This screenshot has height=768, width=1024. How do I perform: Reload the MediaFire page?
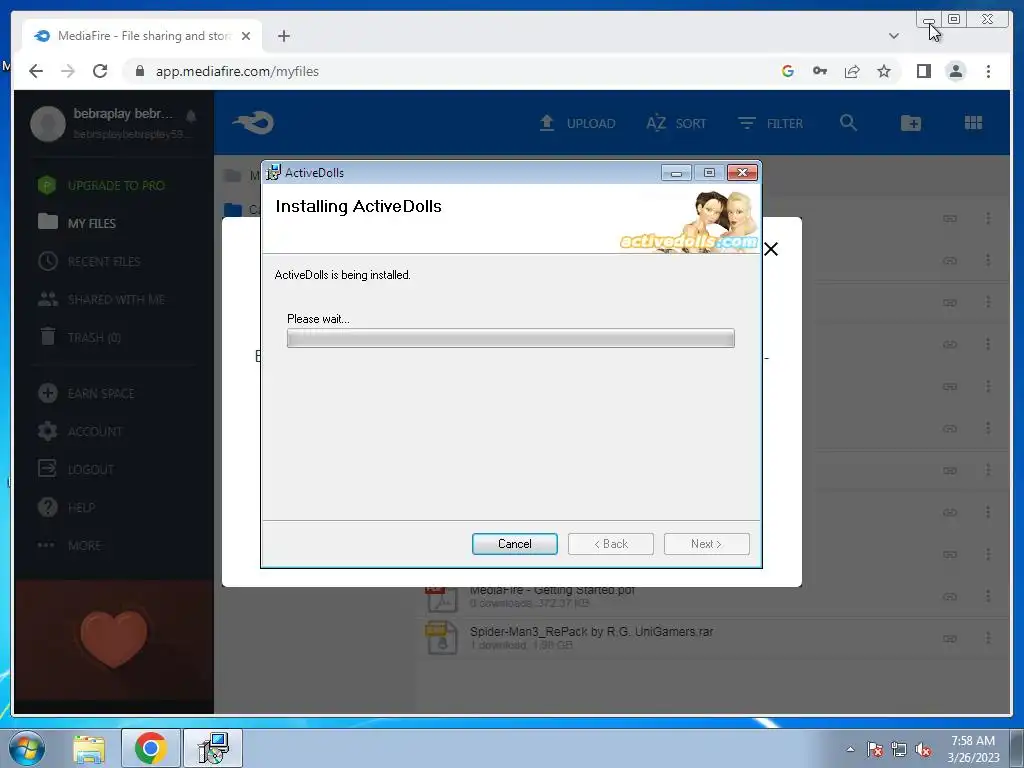(100, 71)
